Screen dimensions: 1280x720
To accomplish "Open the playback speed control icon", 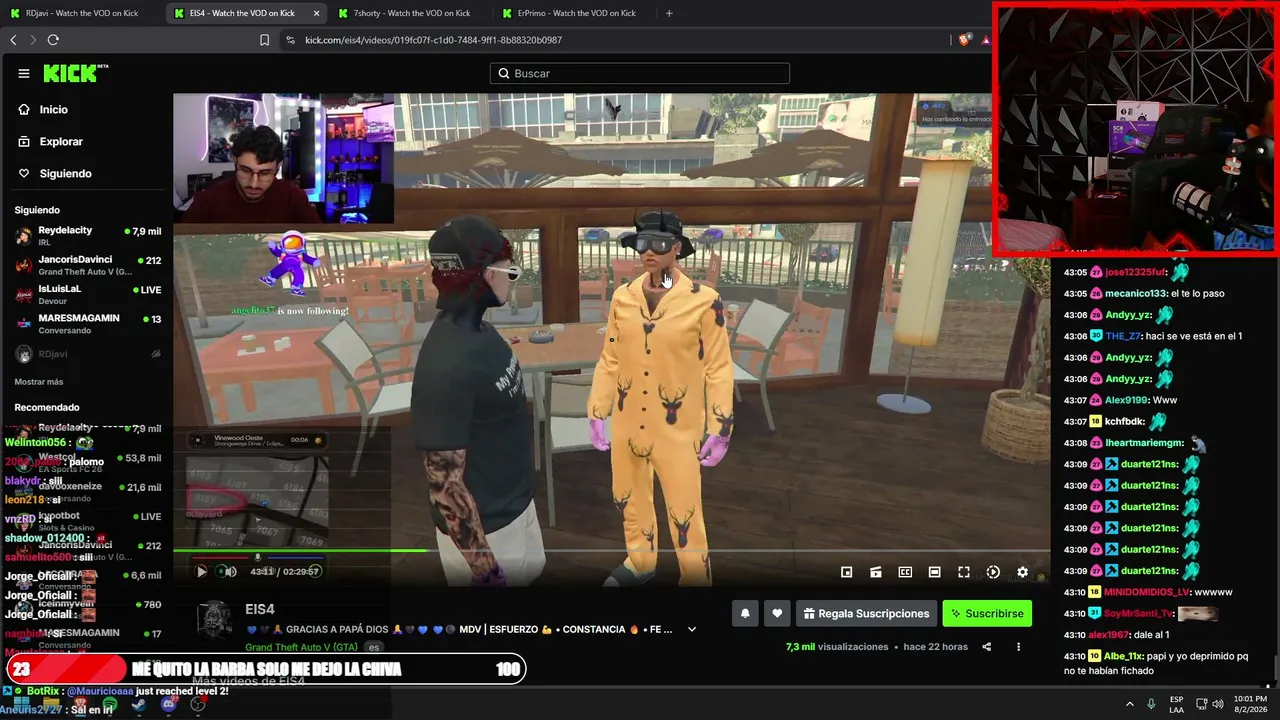I will pyautogui.click(x=993, y=572).
